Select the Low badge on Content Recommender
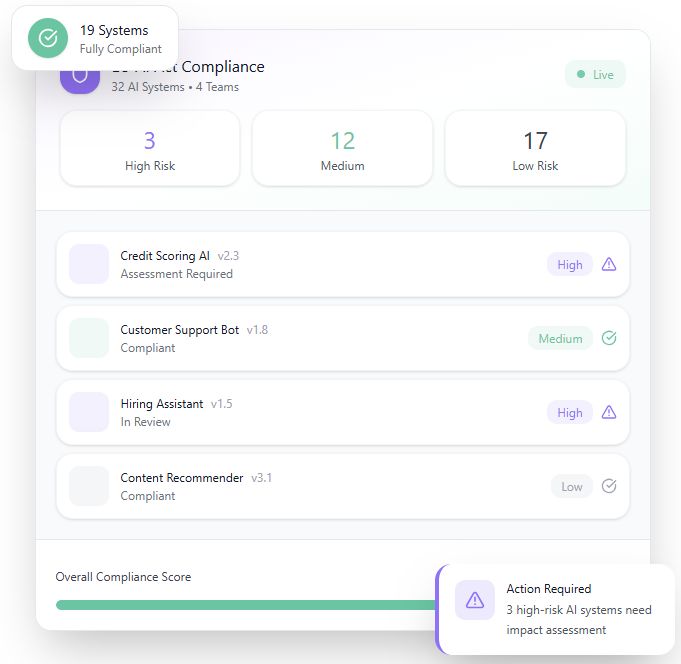 click(572, 487)
